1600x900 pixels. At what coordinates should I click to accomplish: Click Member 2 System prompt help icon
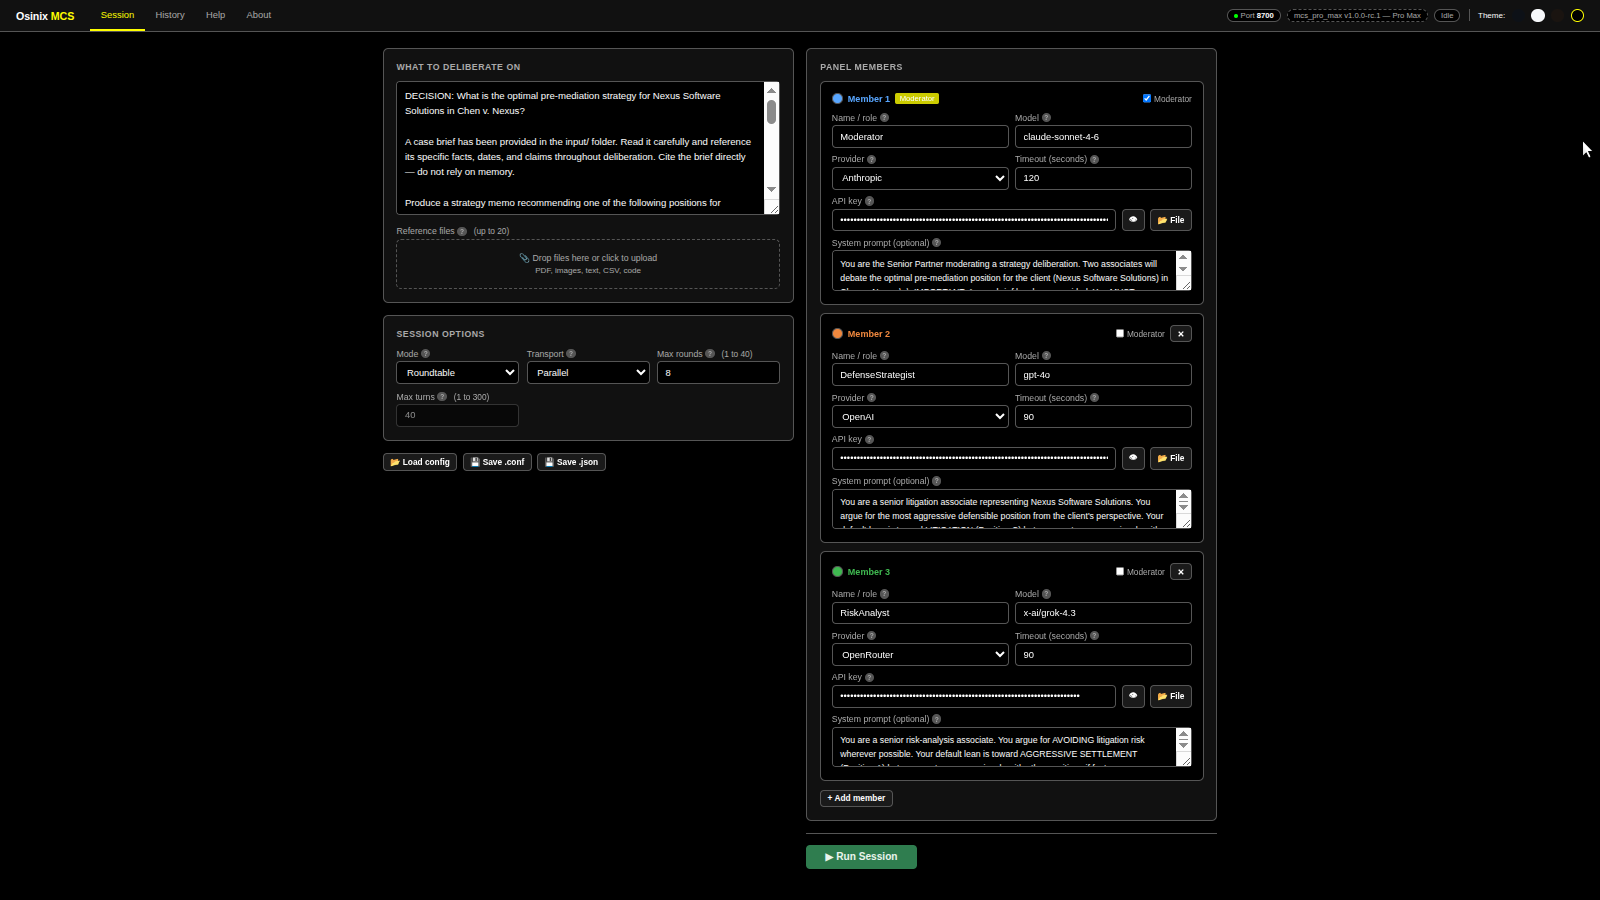[x=936, y=481]
